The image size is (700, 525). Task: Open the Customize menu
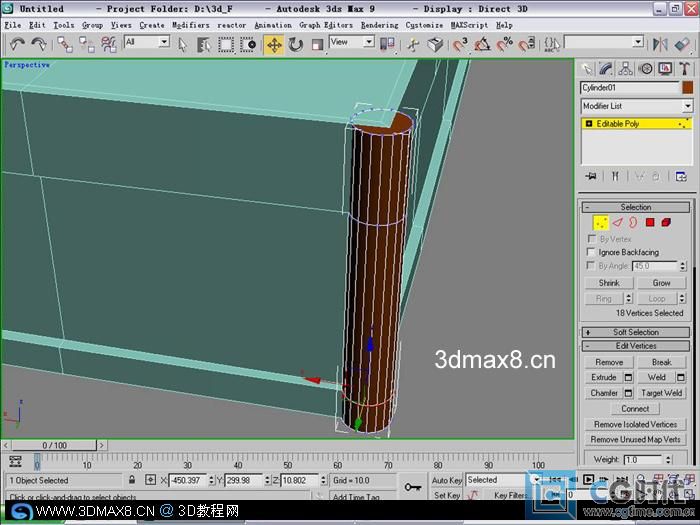click(424, 25)
